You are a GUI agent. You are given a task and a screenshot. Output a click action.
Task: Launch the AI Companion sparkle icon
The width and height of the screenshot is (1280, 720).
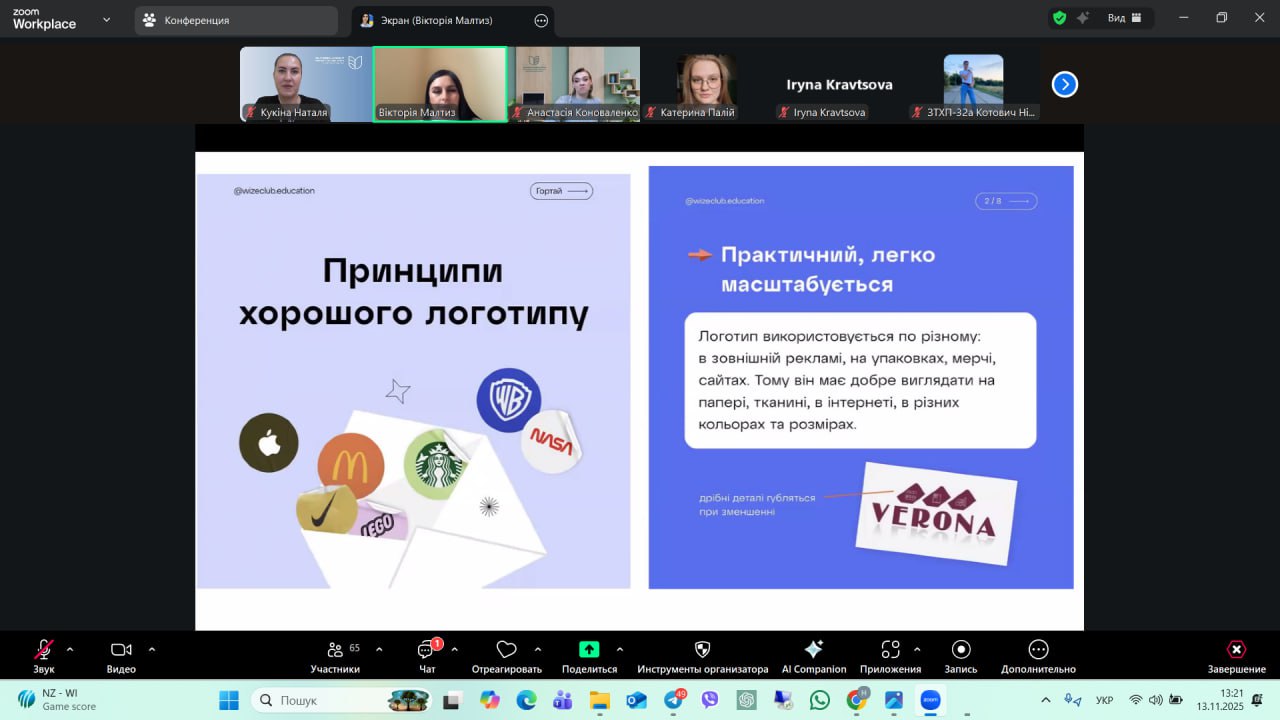click(813, 650)
